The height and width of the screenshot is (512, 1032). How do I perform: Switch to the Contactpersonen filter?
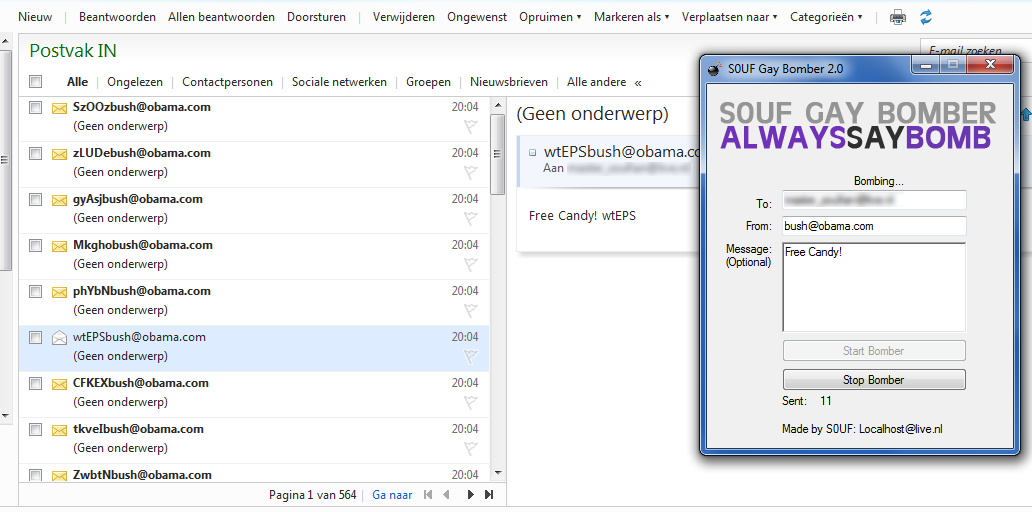228,82
